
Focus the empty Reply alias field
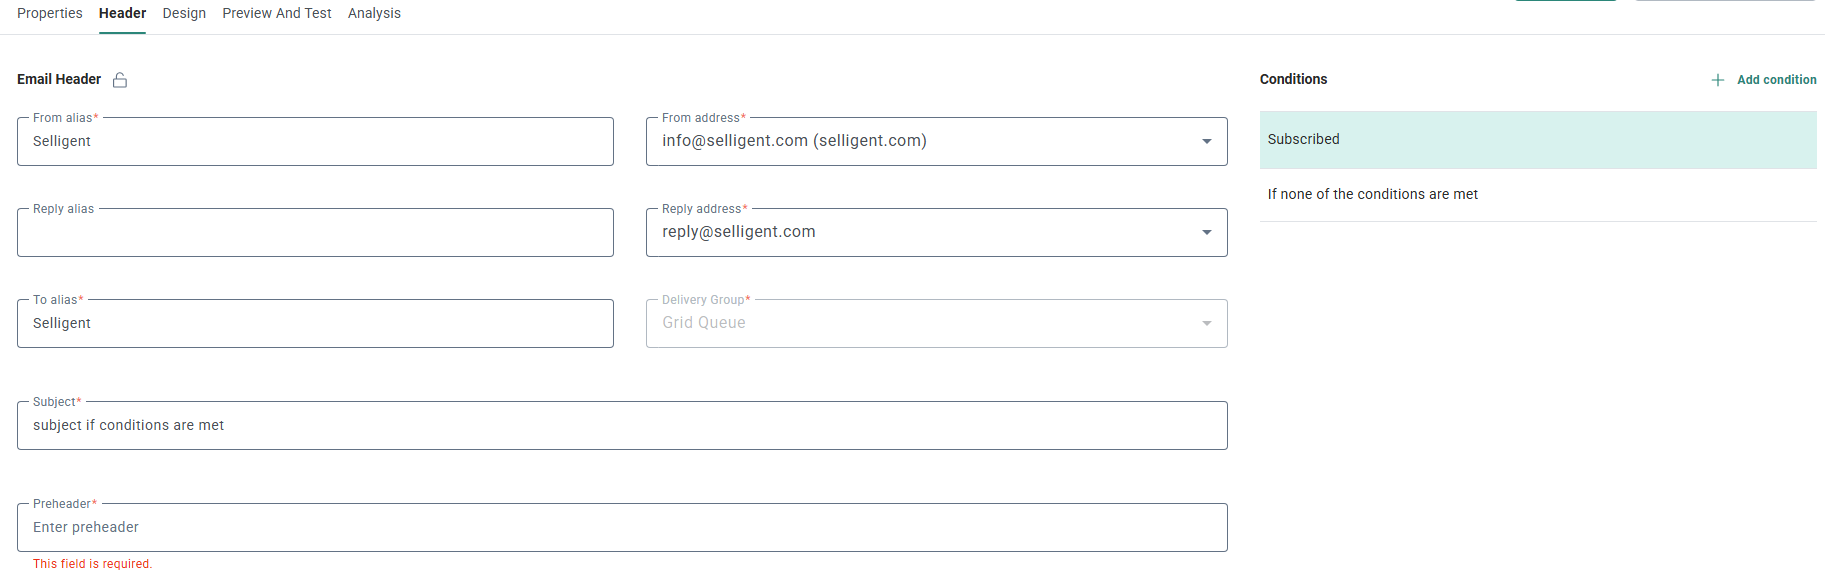pos(315,233)
